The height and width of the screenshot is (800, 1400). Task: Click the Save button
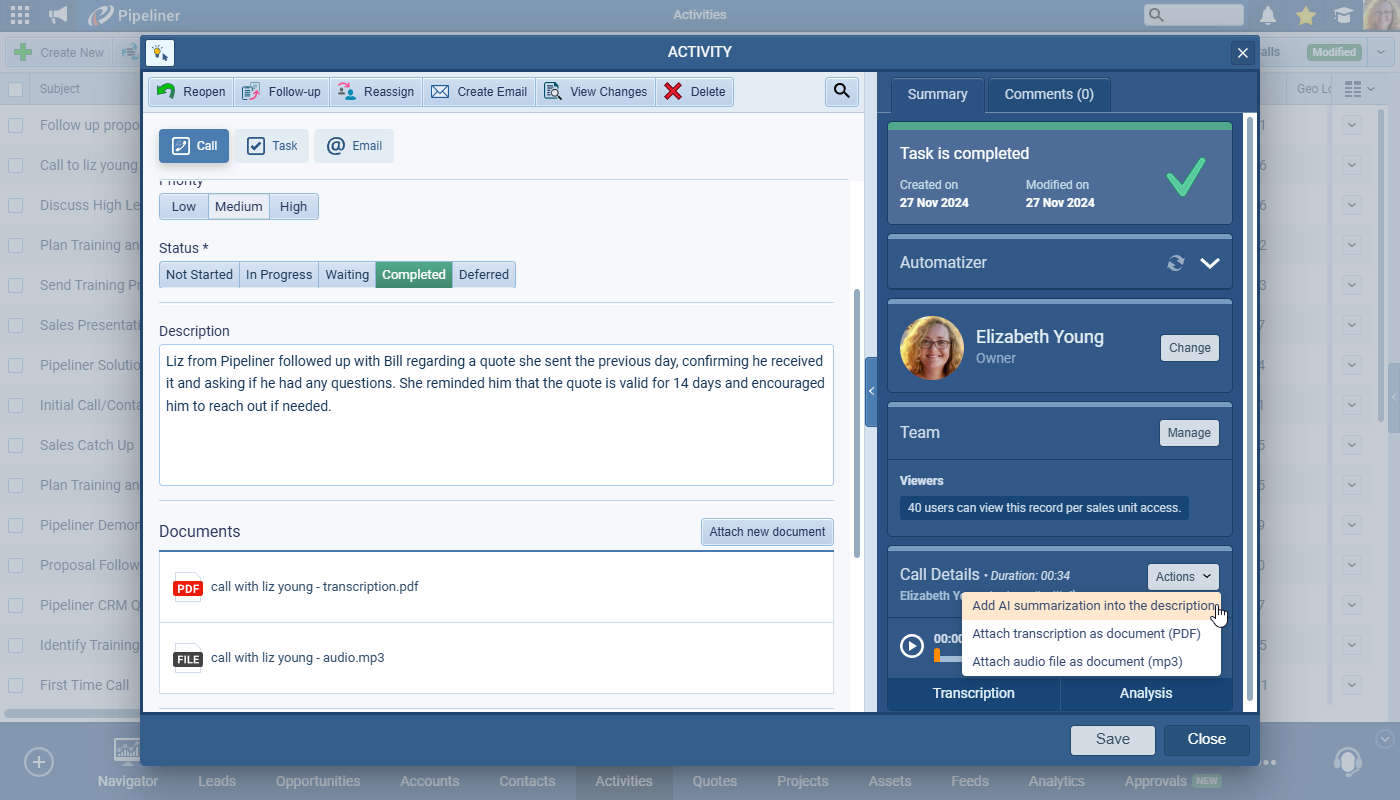pos(1112,740)
